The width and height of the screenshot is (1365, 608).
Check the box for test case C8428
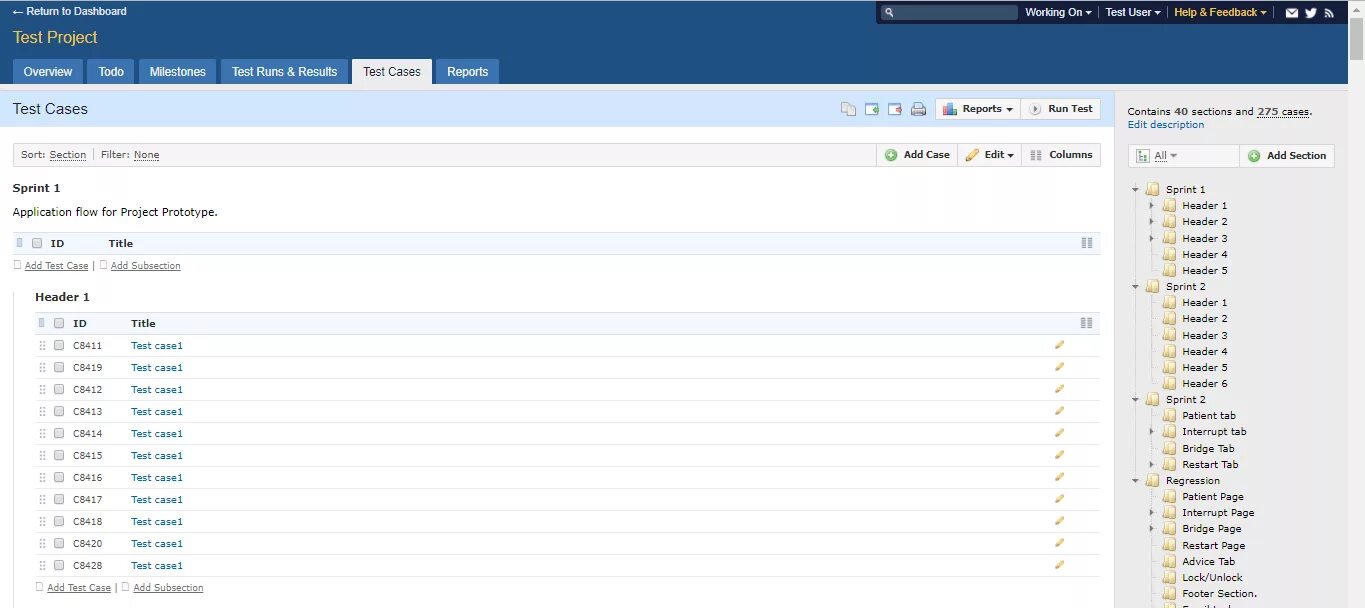pyautogui.click(x=59, y=565)
